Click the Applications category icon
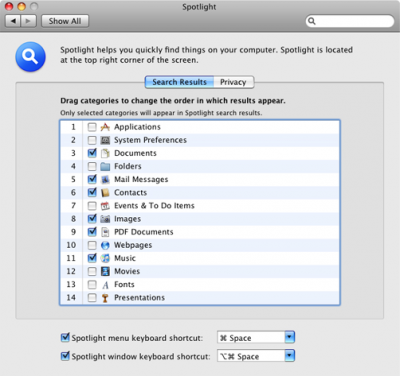Screen dimensions: 400x376 [105, 127]
